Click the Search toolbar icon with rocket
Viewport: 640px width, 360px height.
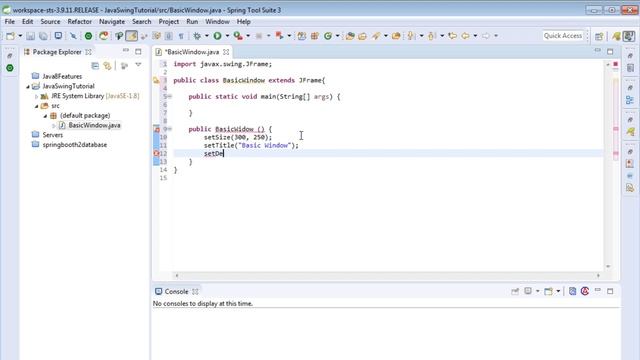tap(376, 36)
